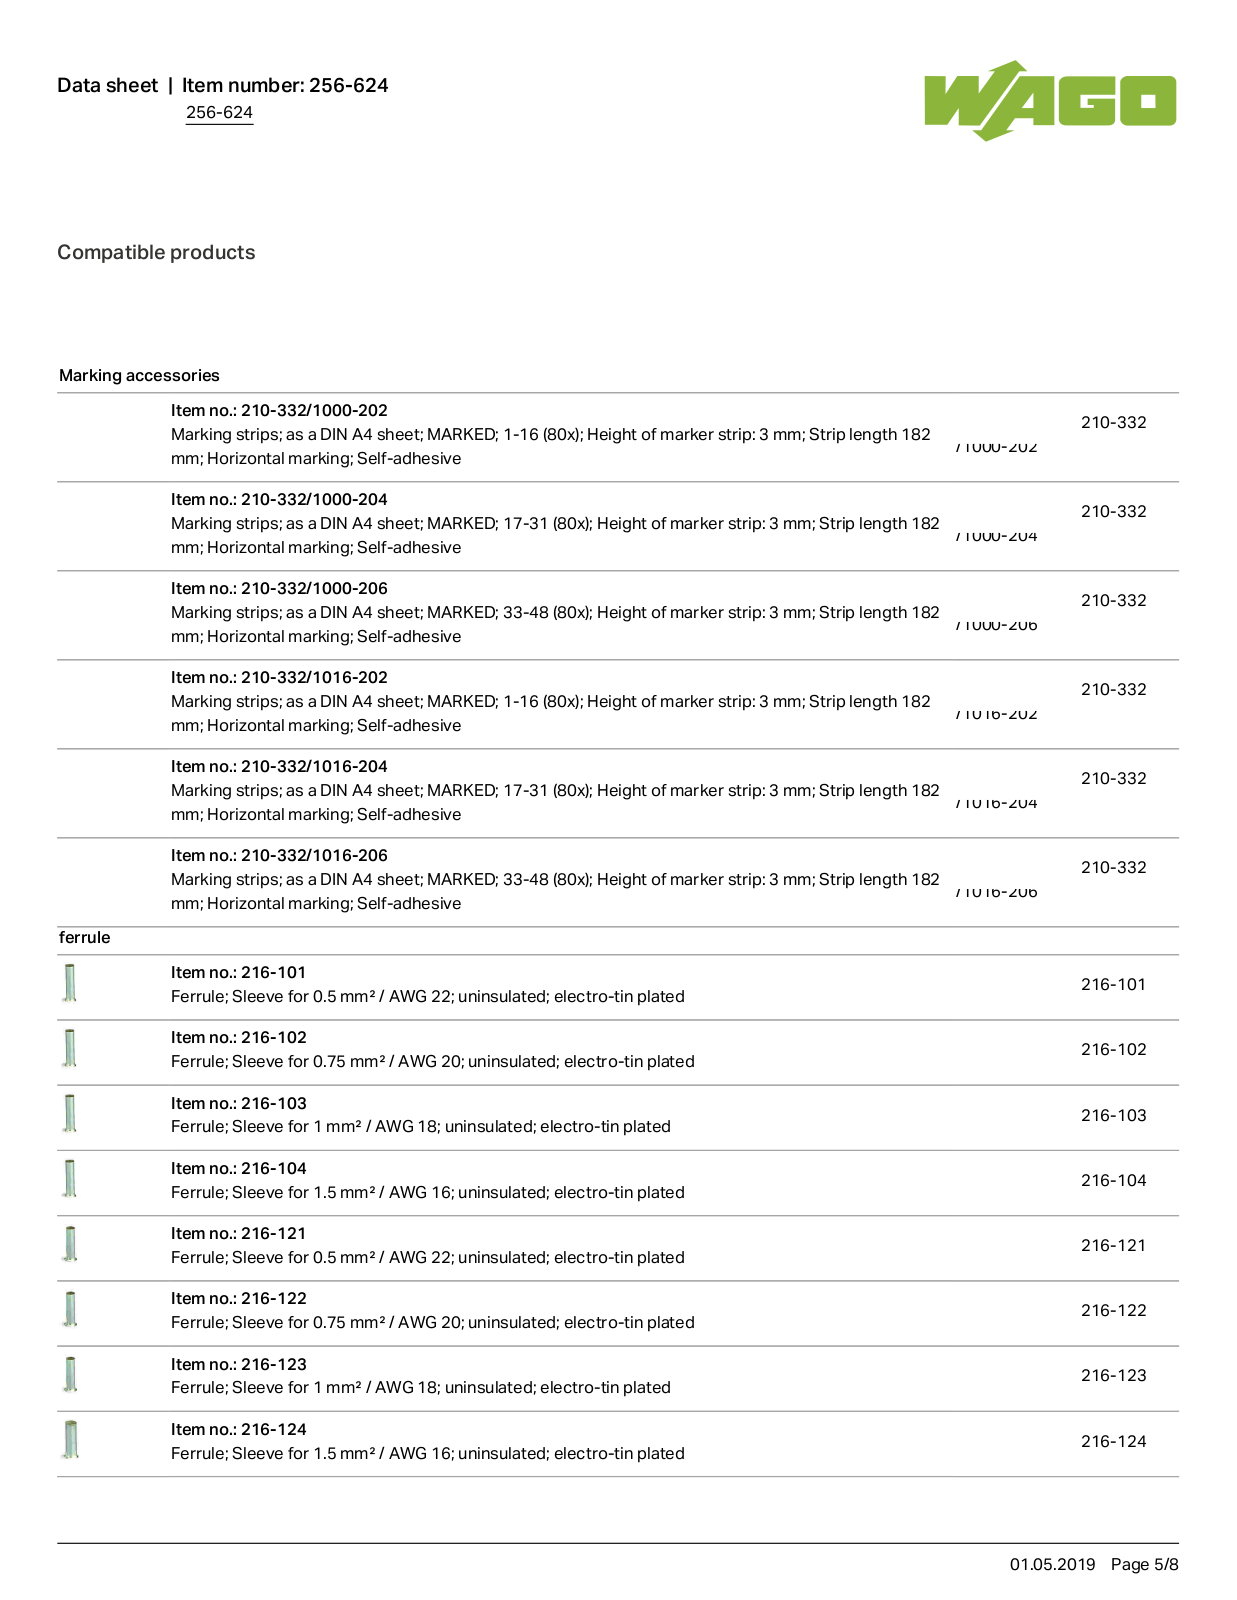Open link 216-104 in right column
This screenshot has width=1237, height=1600.
pos(1113,1180)
